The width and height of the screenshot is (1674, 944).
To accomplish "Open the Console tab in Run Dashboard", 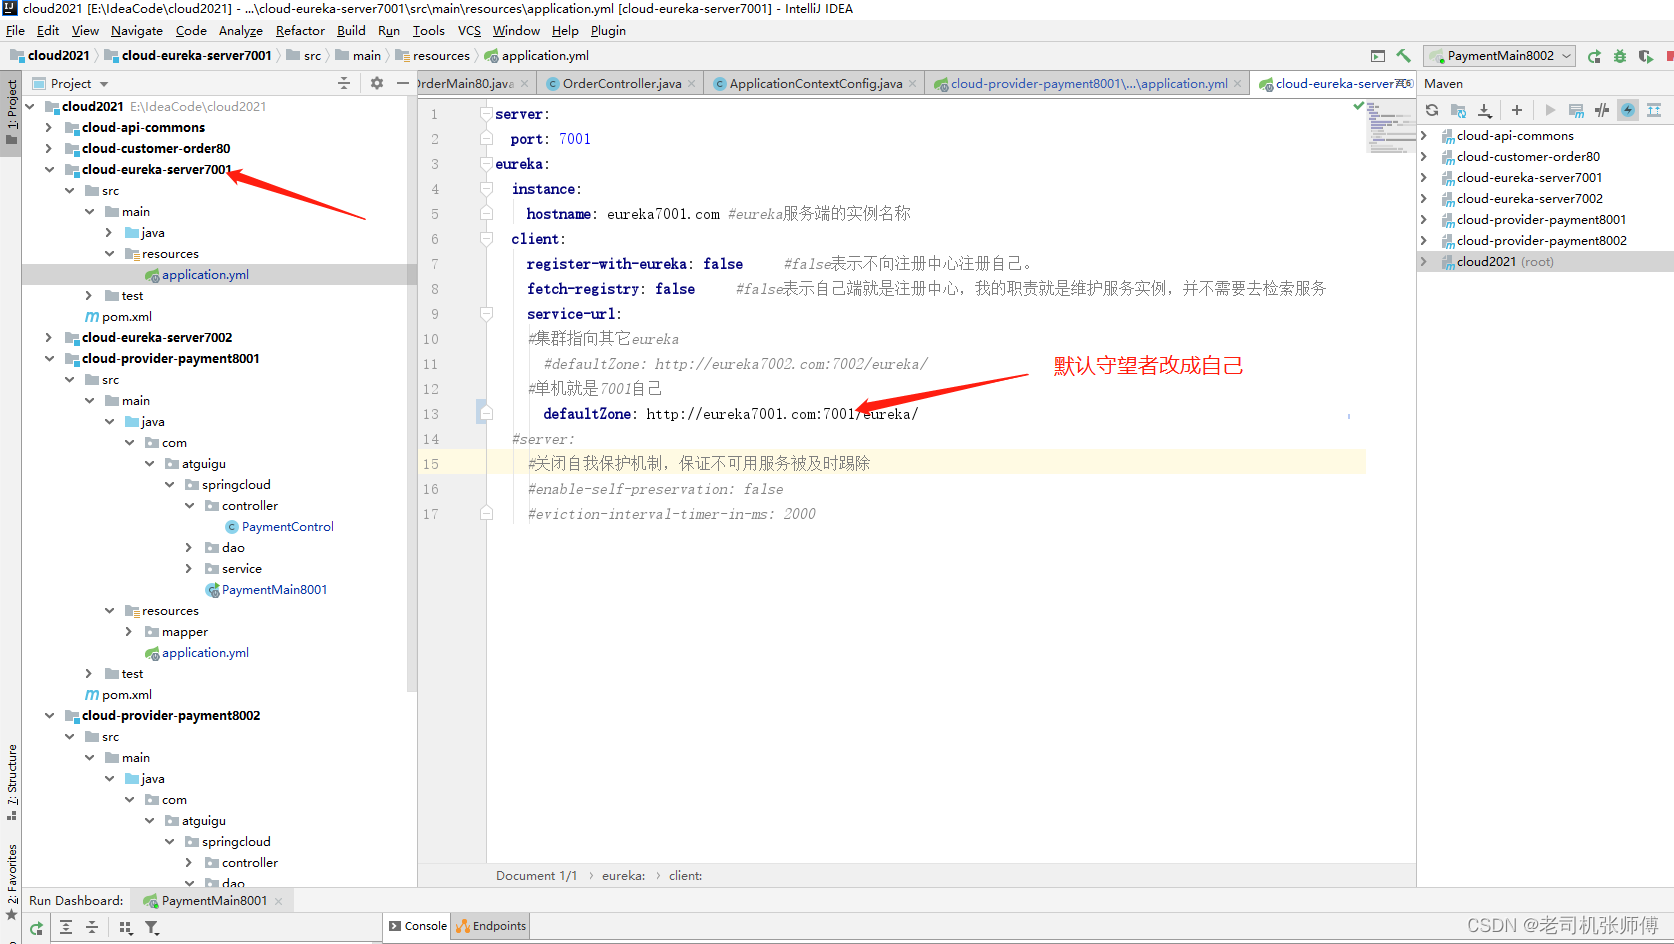I will coord(417,926).
